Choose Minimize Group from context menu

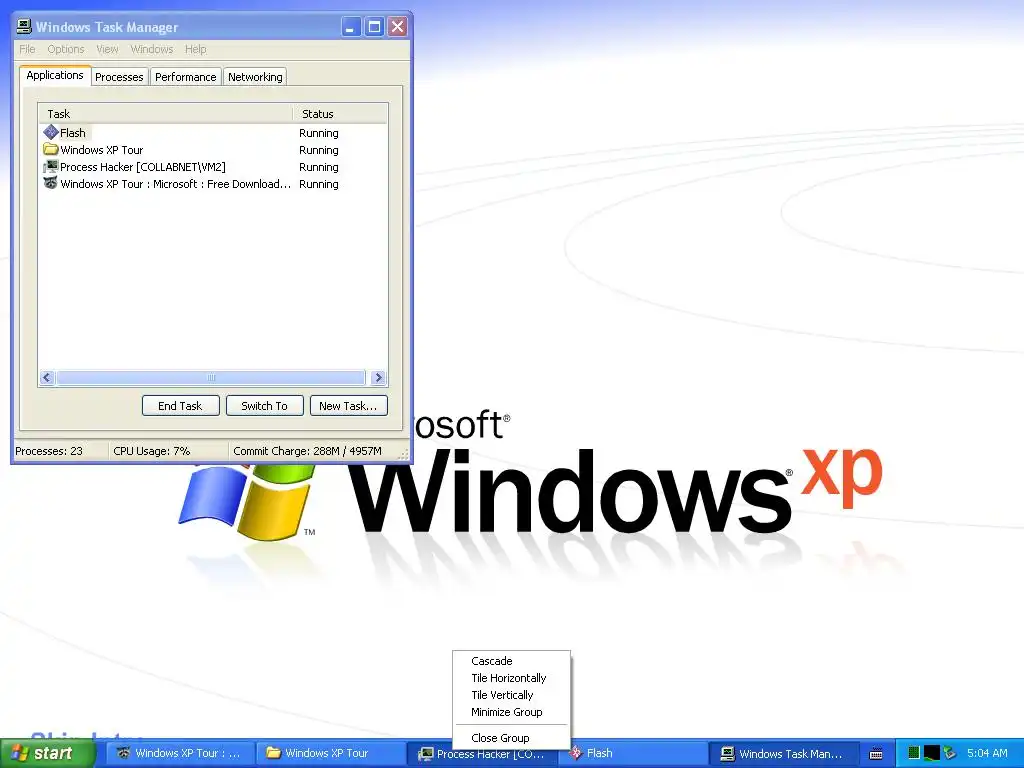tap(511, 712)
